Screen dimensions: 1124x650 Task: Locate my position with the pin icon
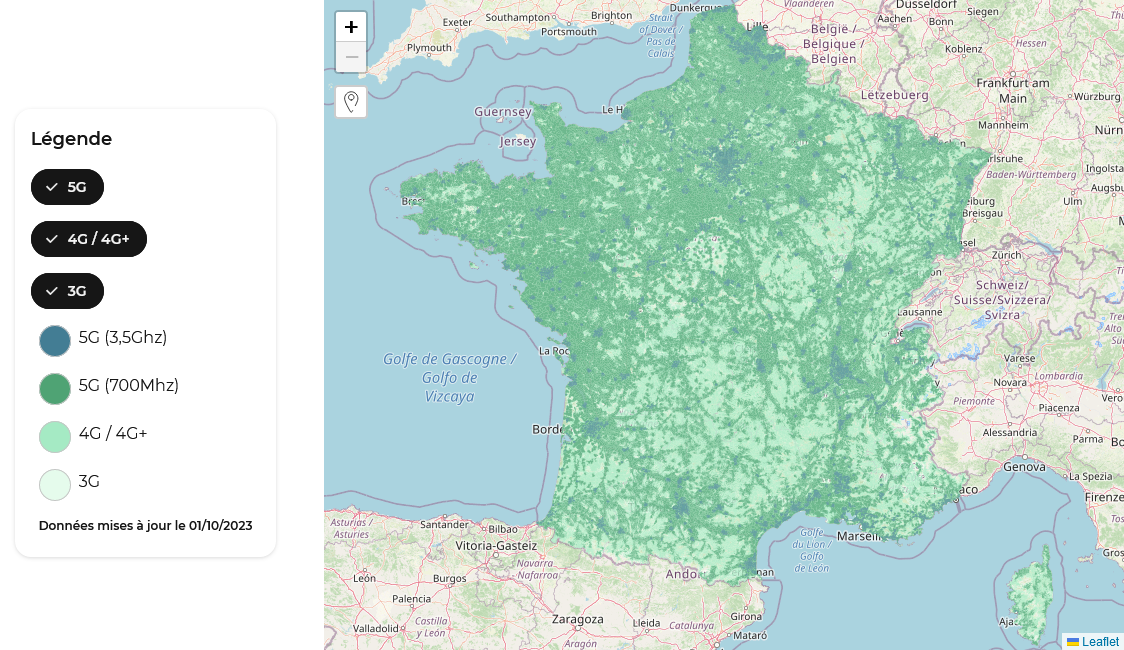(x=351, y=102)
